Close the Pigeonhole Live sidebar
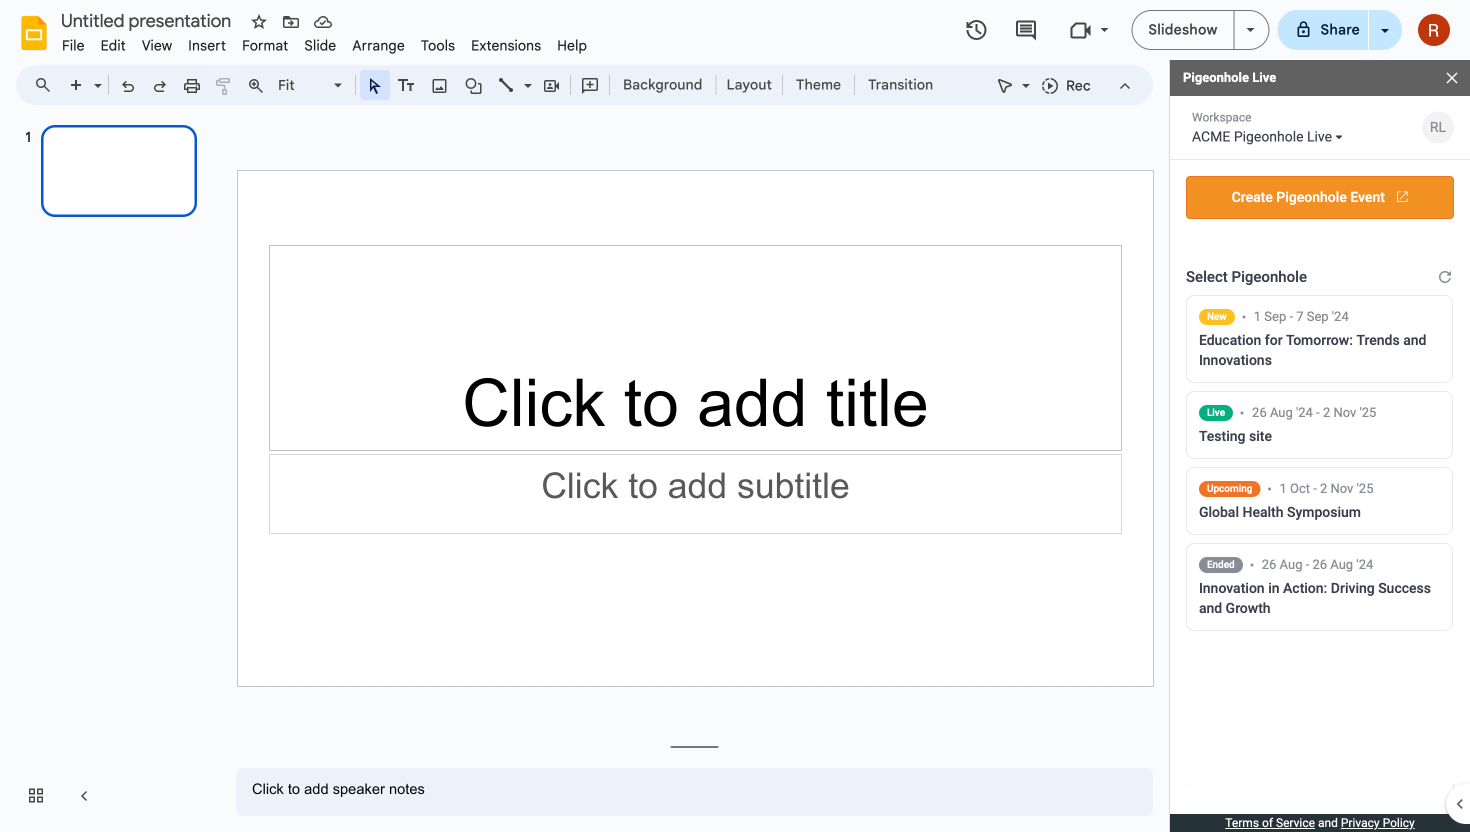The image size is (1470, 832). pos(1452,78)
